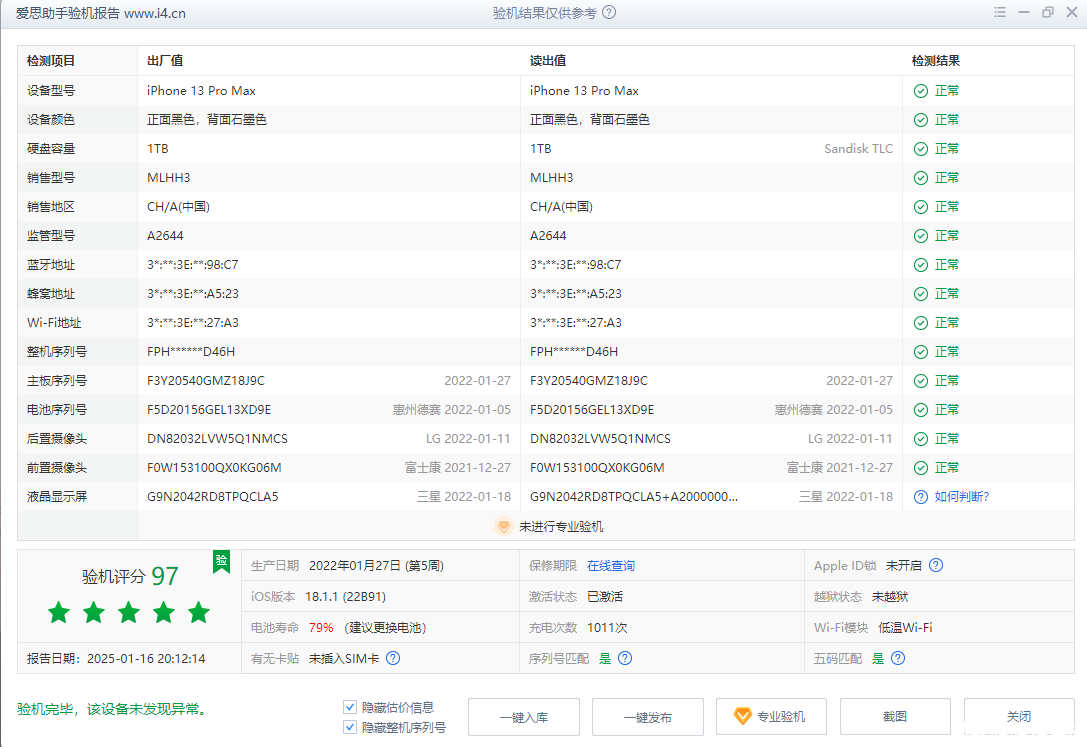Open the 如何判断? link
1087x747 pixels.
pyautogui.click(x=962, y=497)
